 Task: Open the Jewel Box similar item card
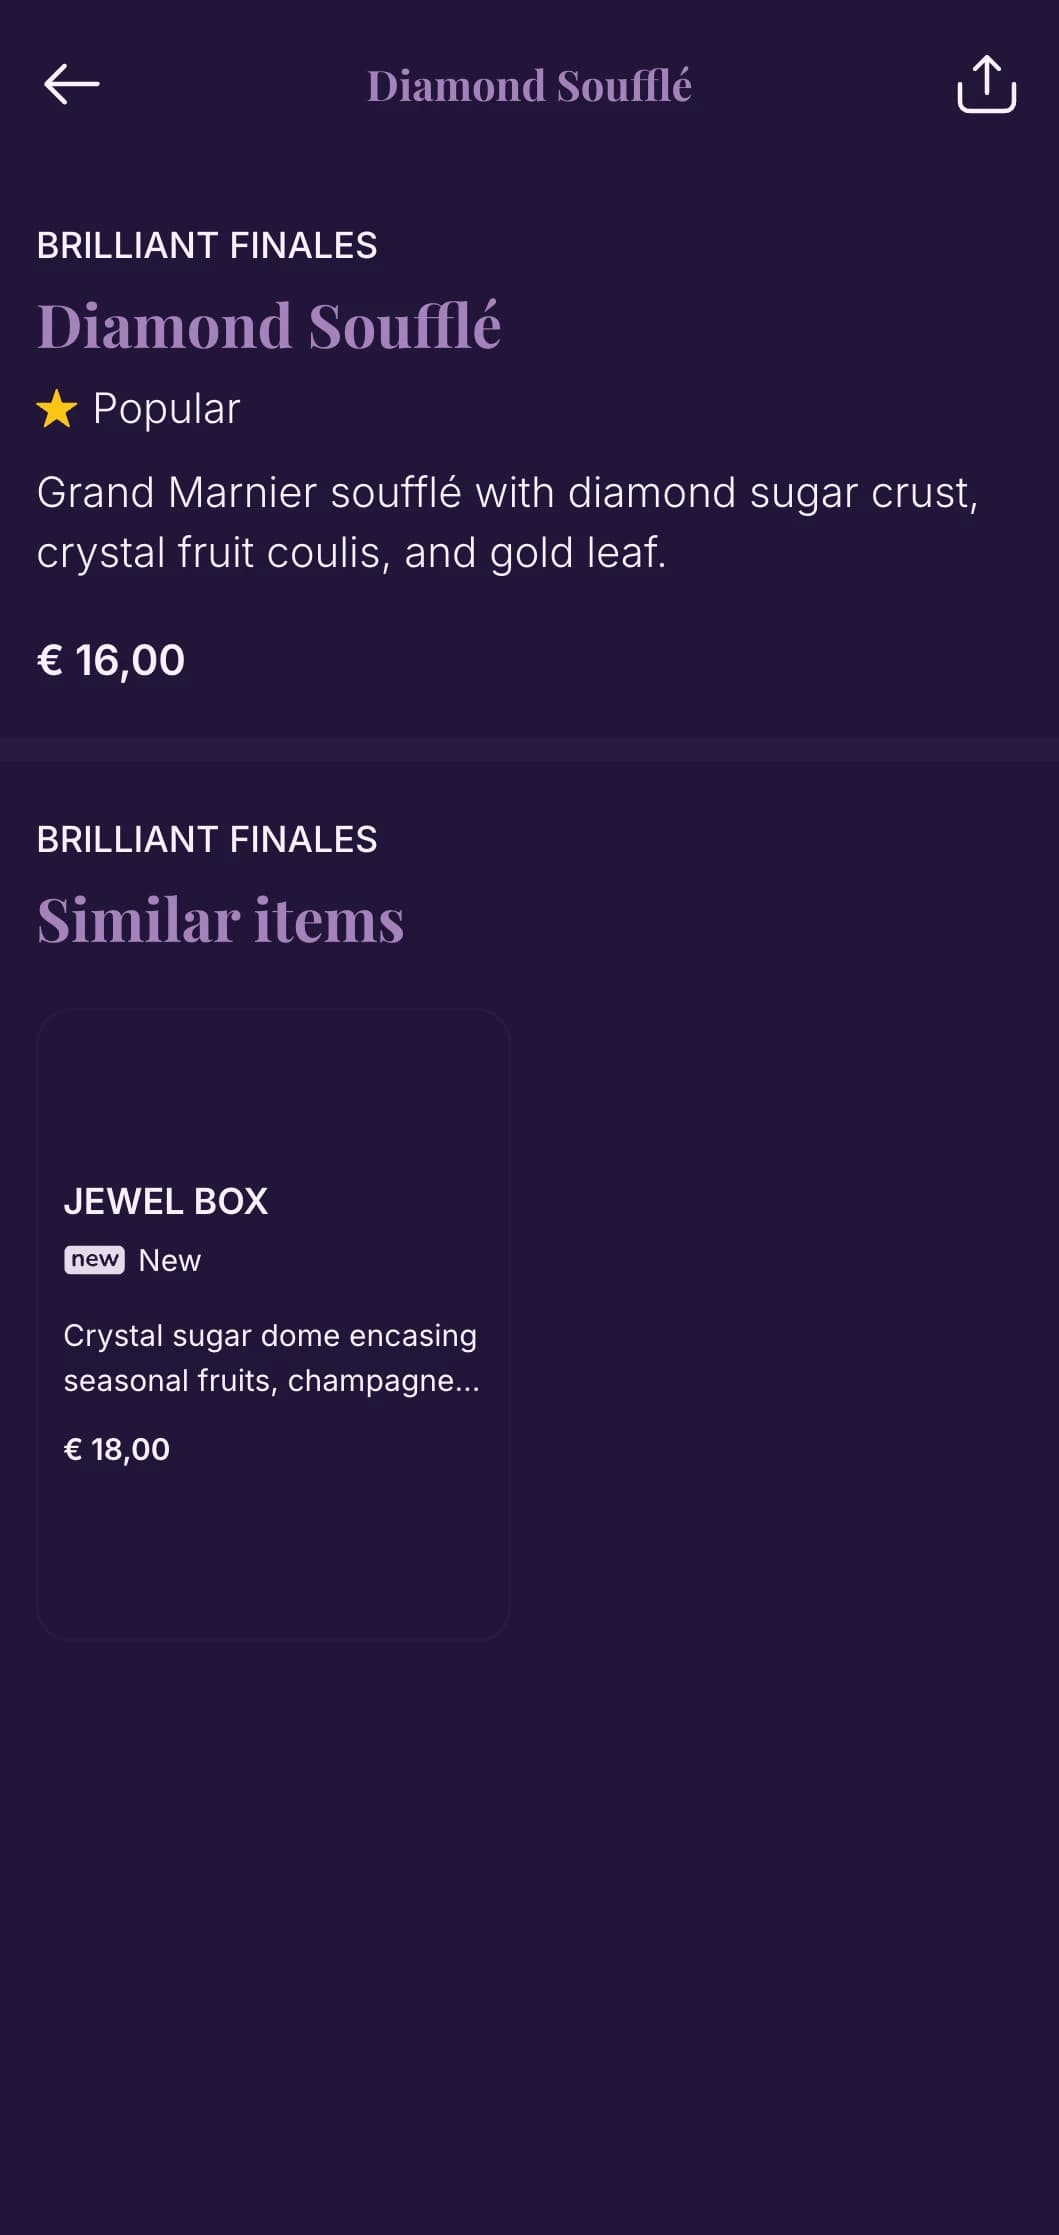(x=273, y=1325)
